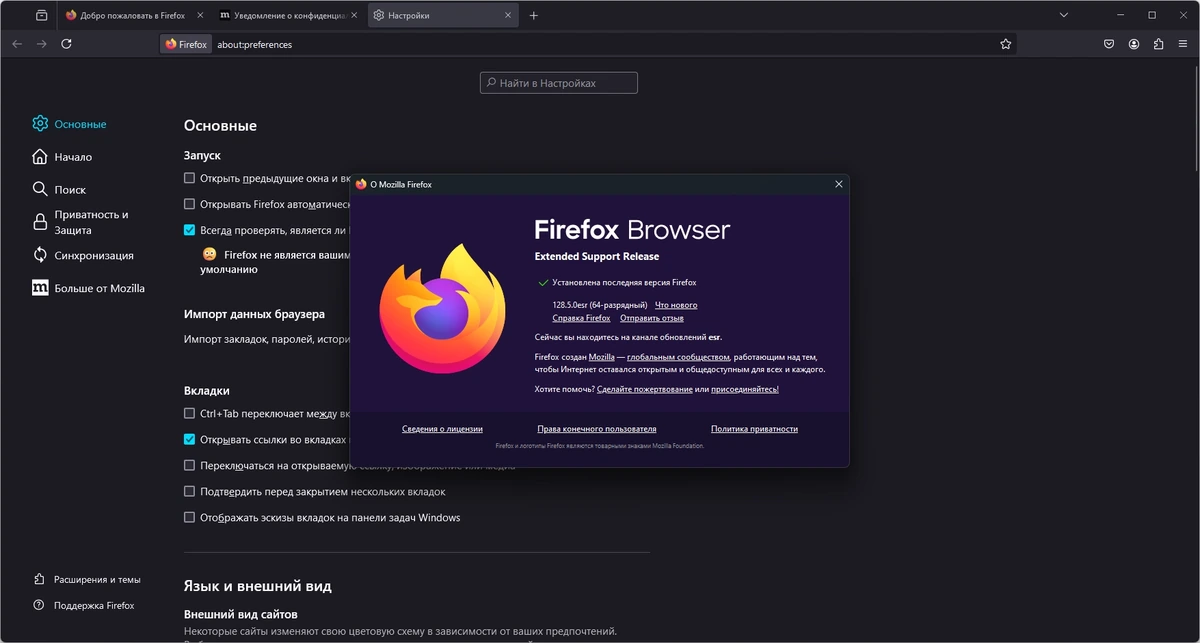Viewport: 1200px width, 643px height.
Task: Open the Pocket save icon
Action: pyautogui.click(x=1109, y=44)
